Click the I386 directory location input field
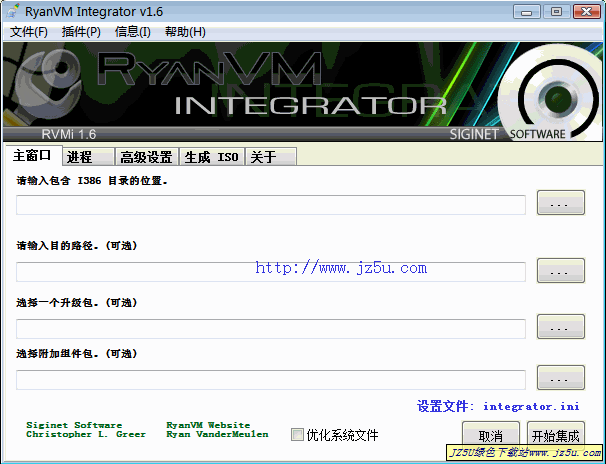Screen dimensions: 606x464 (x=271, y=205)
